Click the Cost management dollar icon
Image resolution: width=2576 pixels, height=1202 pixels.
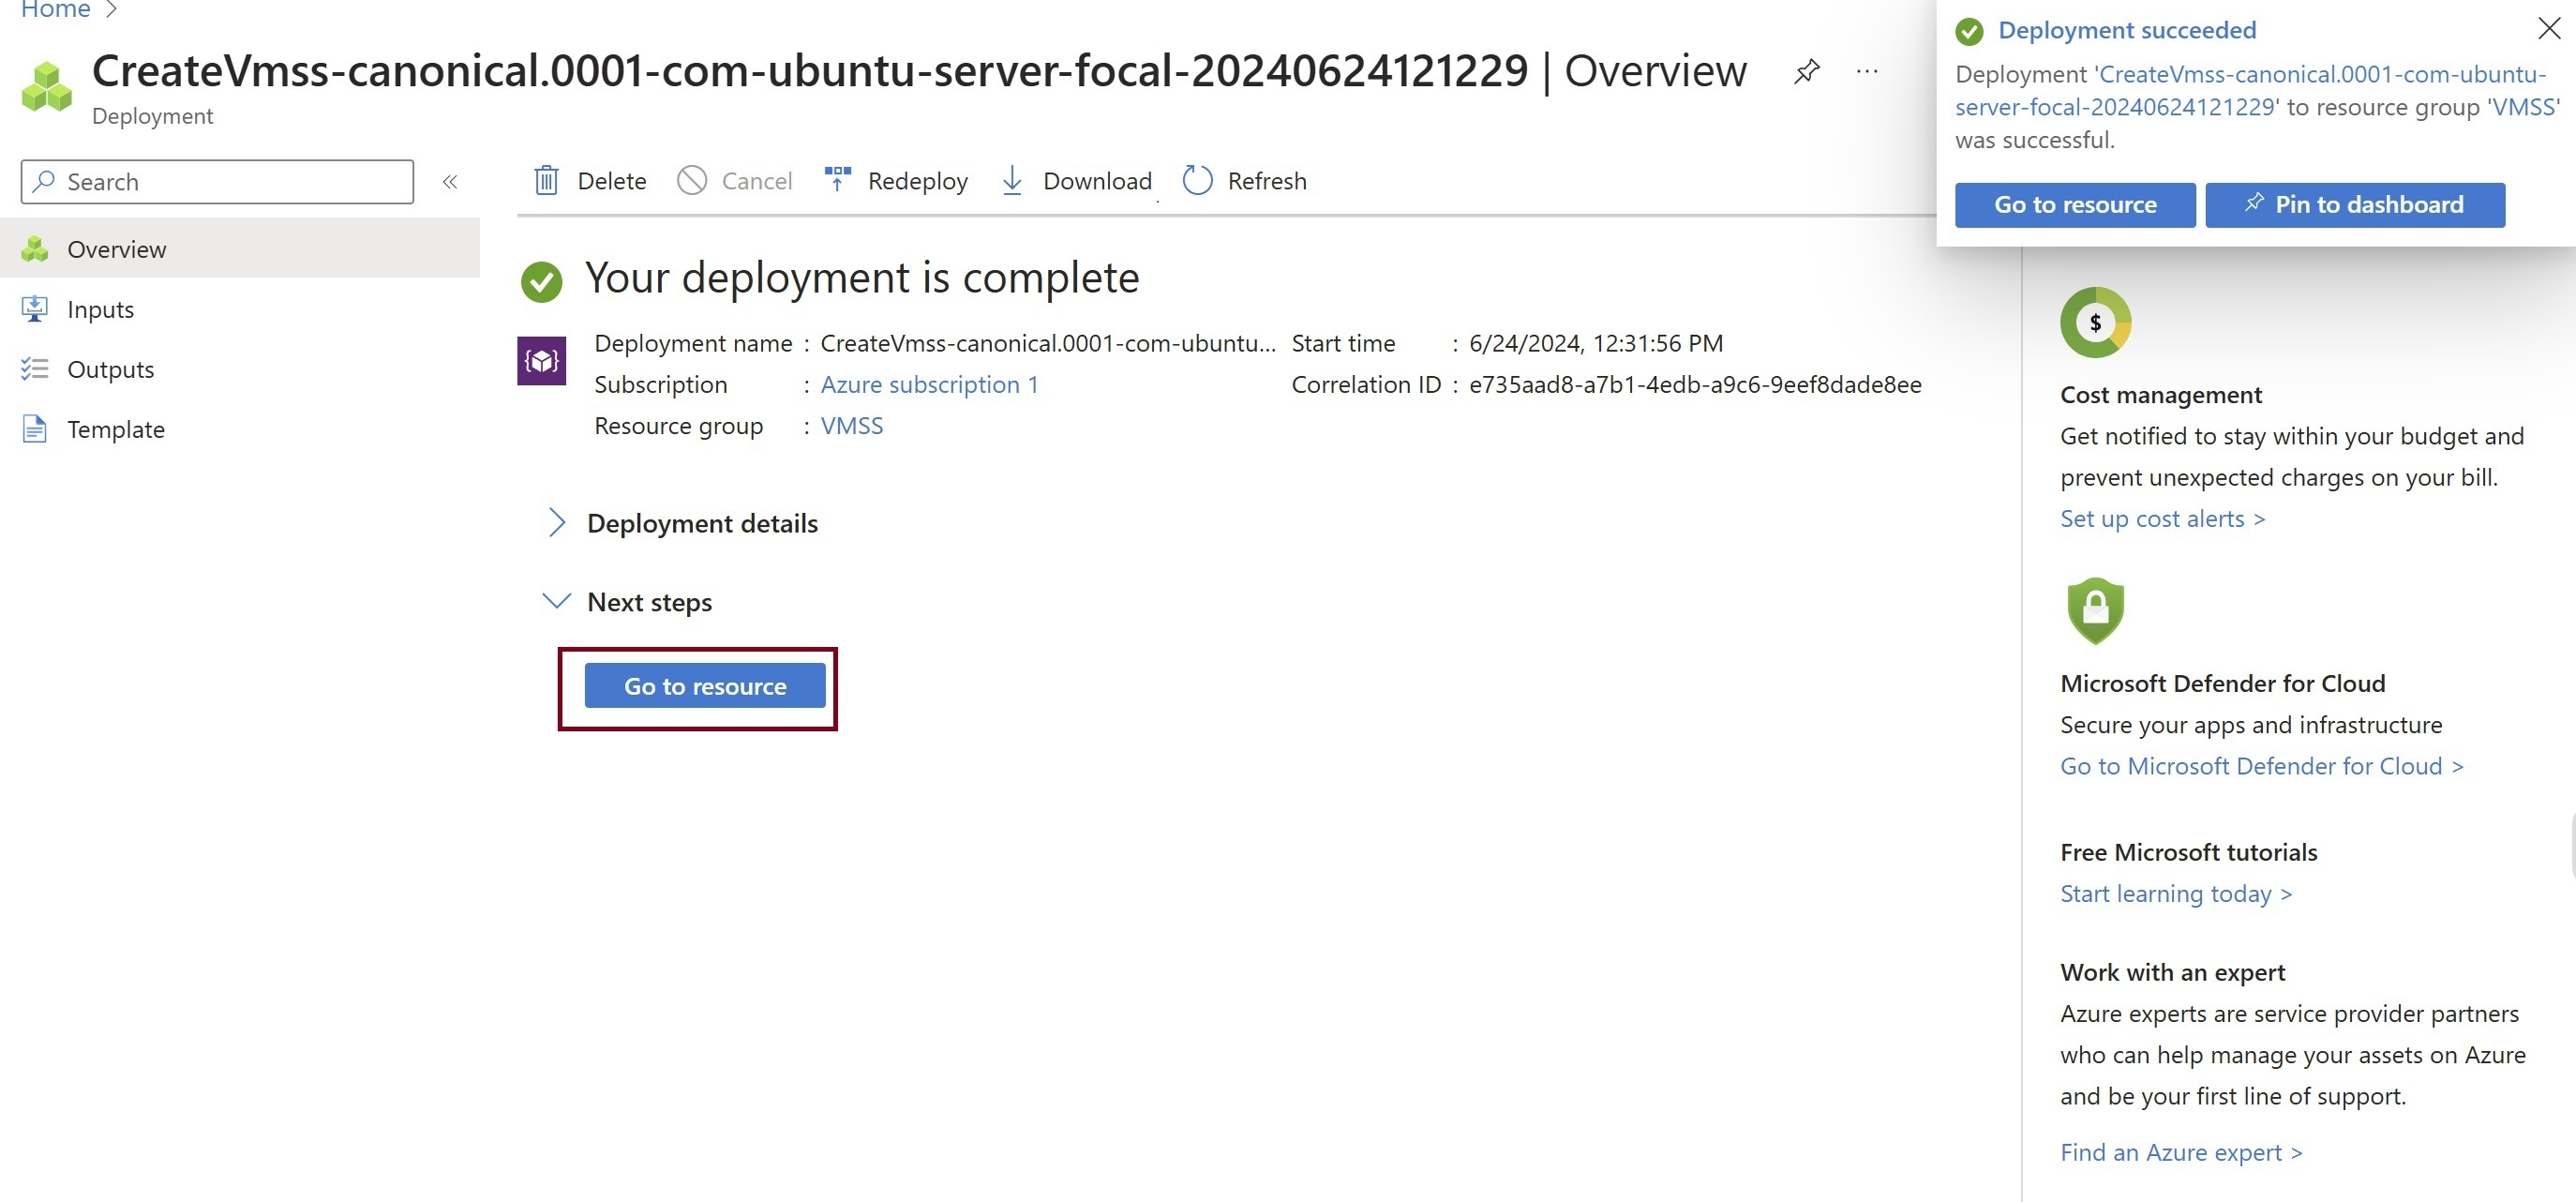coord(2095,323)
